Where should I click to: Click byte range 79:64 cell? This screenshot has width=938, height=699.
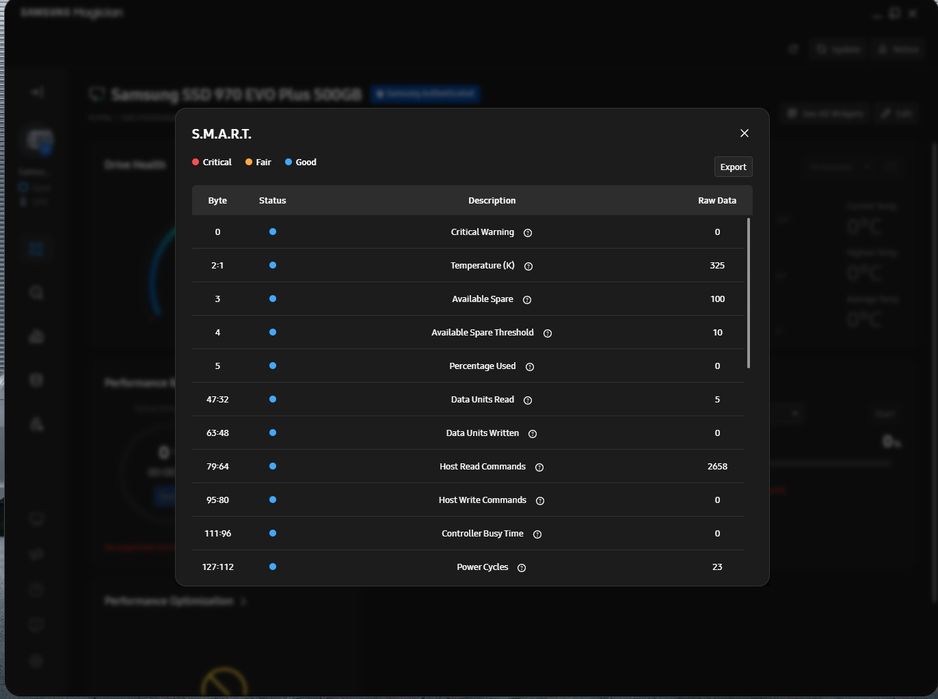217,466
